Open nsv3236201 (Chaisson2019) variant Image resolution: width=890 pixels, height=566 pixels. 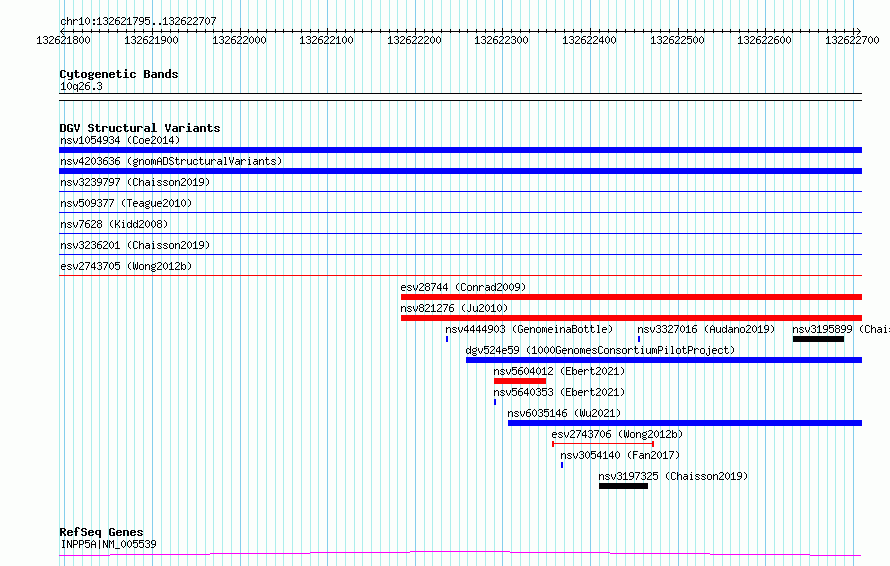coord(135,245)
